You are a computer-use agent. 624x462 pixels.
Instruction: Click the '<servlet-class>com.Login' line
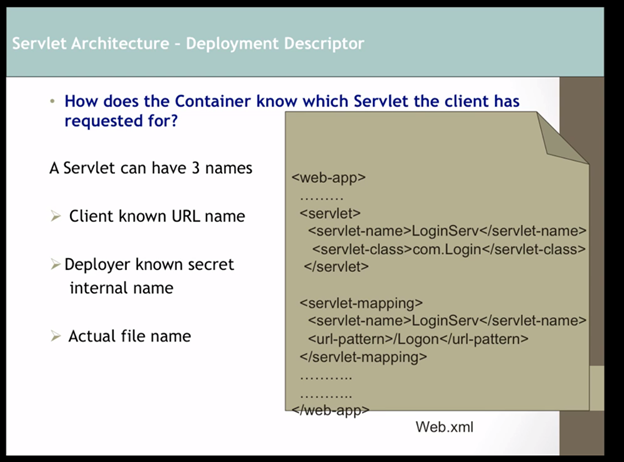click(449, 249)
